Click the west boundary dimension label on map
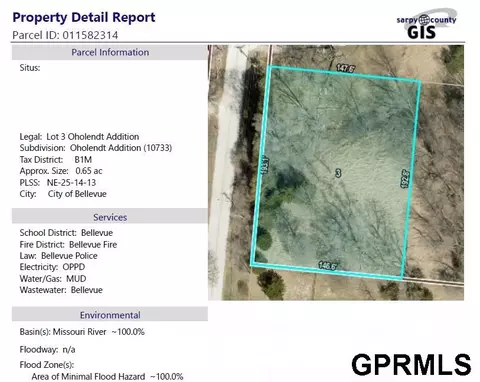The width and height of the screenshot is (480, 382). click(264, 164)
